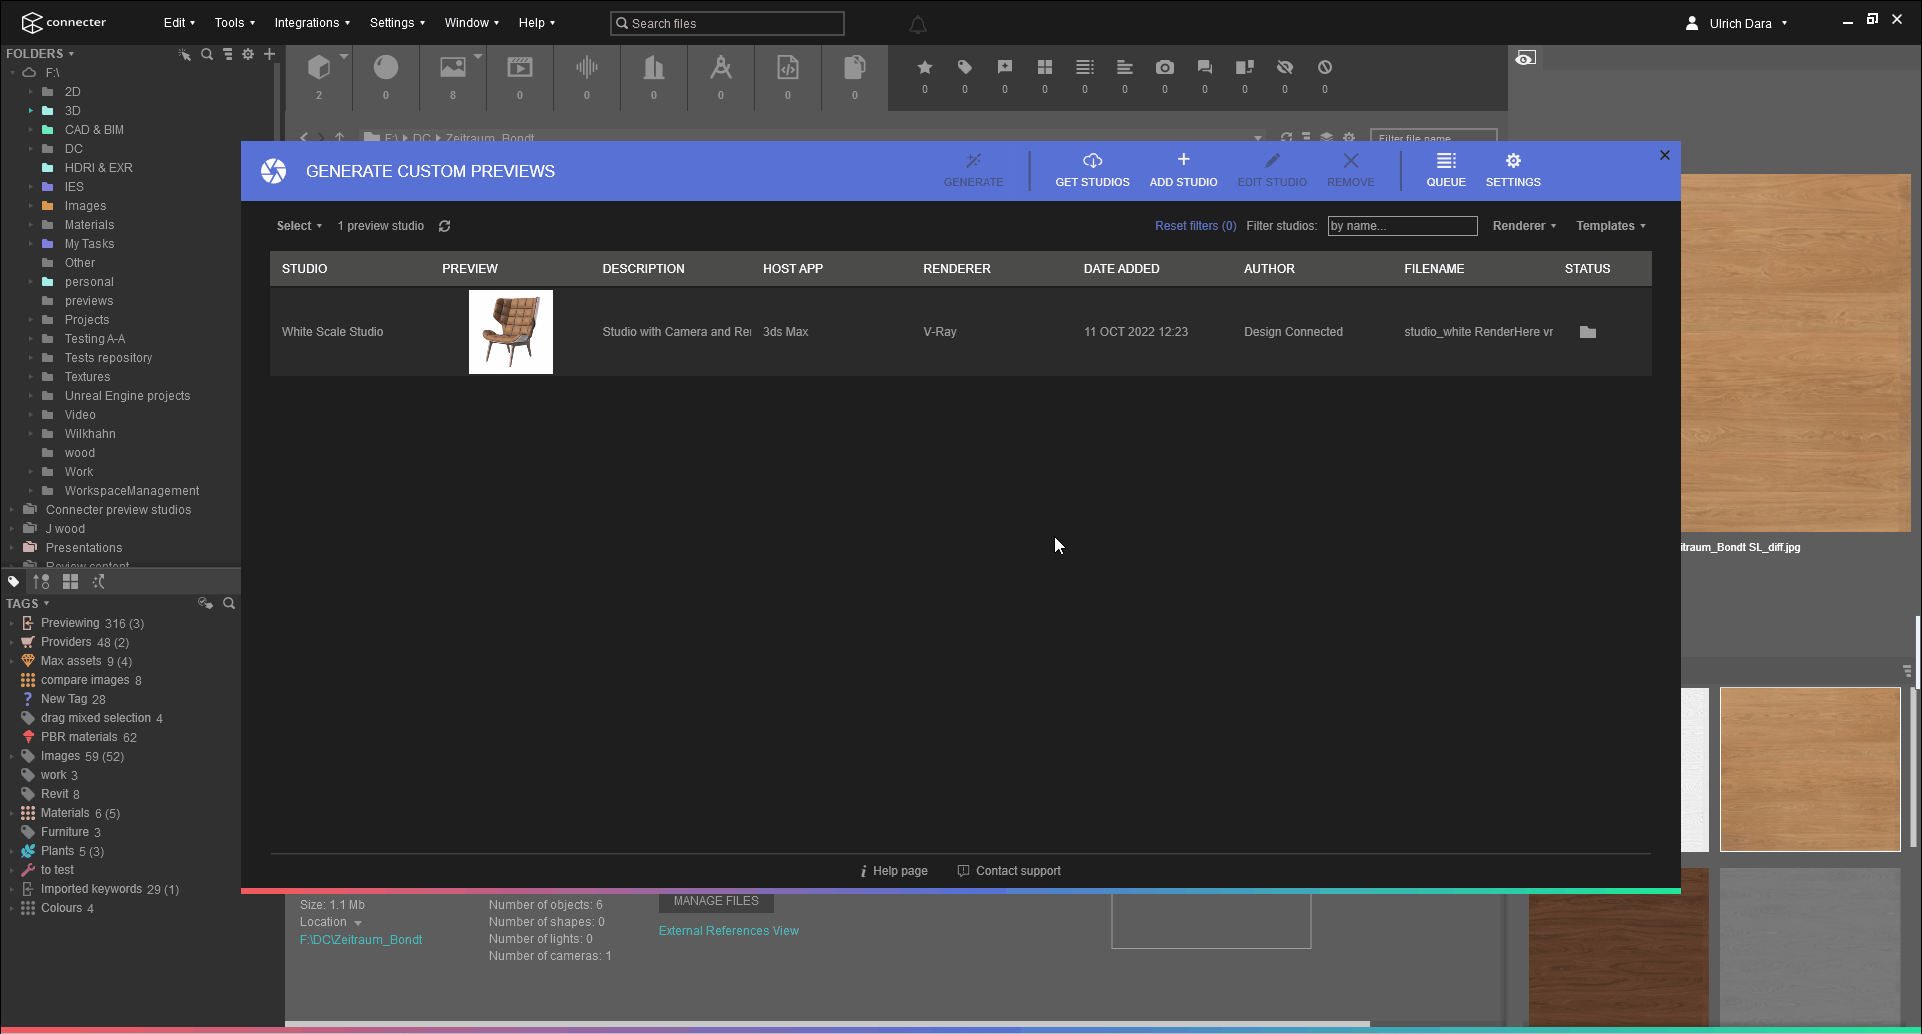Click the search icon in Tags panel

[x=229, y=603]
